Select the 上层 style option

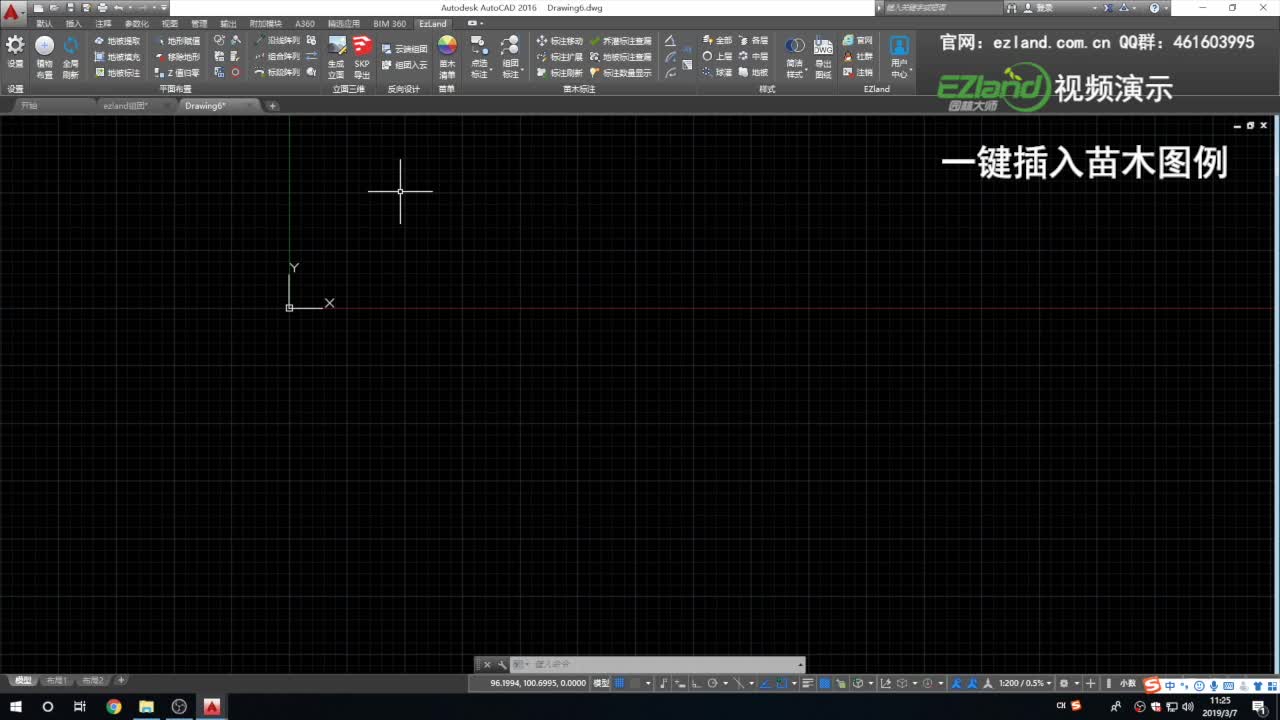point(718,57)
